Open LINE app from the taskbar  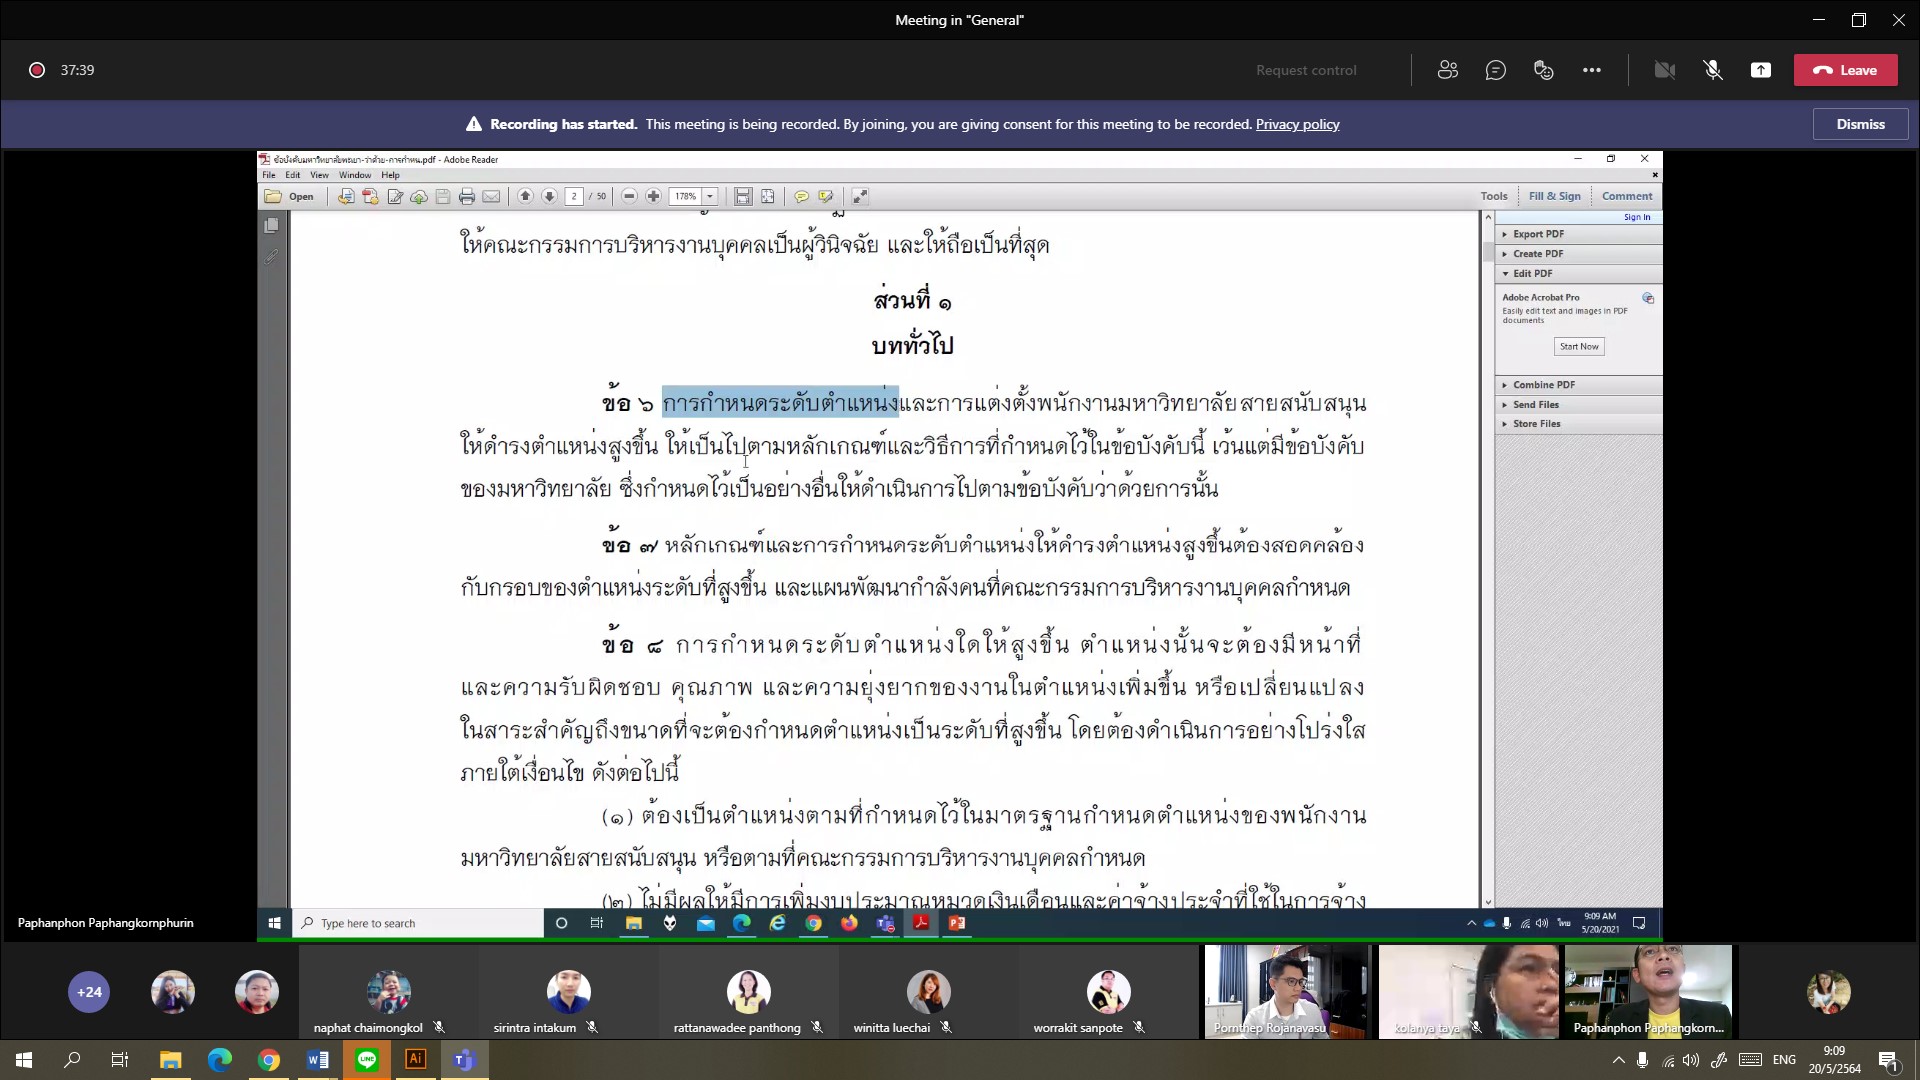(x=366, y=1060)
